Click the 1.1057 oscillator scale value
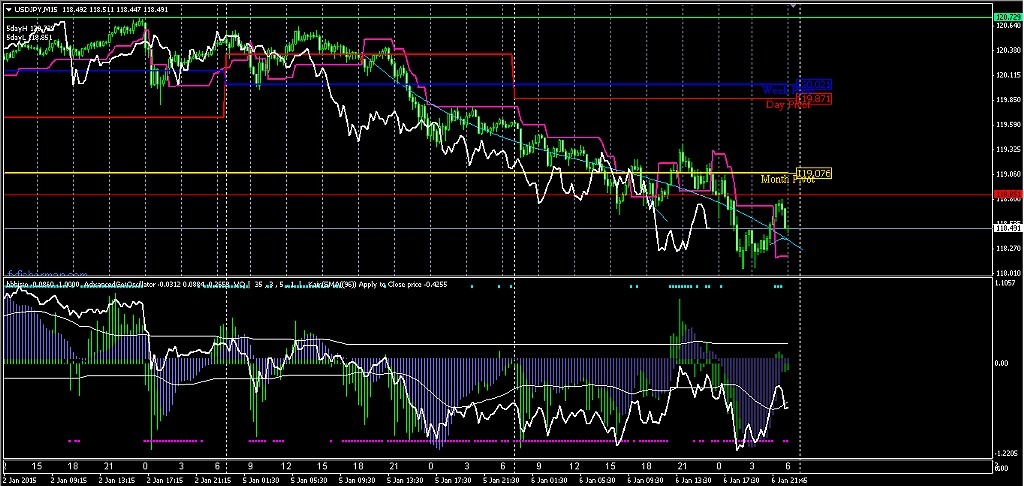Viewport: 1024px width, 486px height. tap(1006, 283)
